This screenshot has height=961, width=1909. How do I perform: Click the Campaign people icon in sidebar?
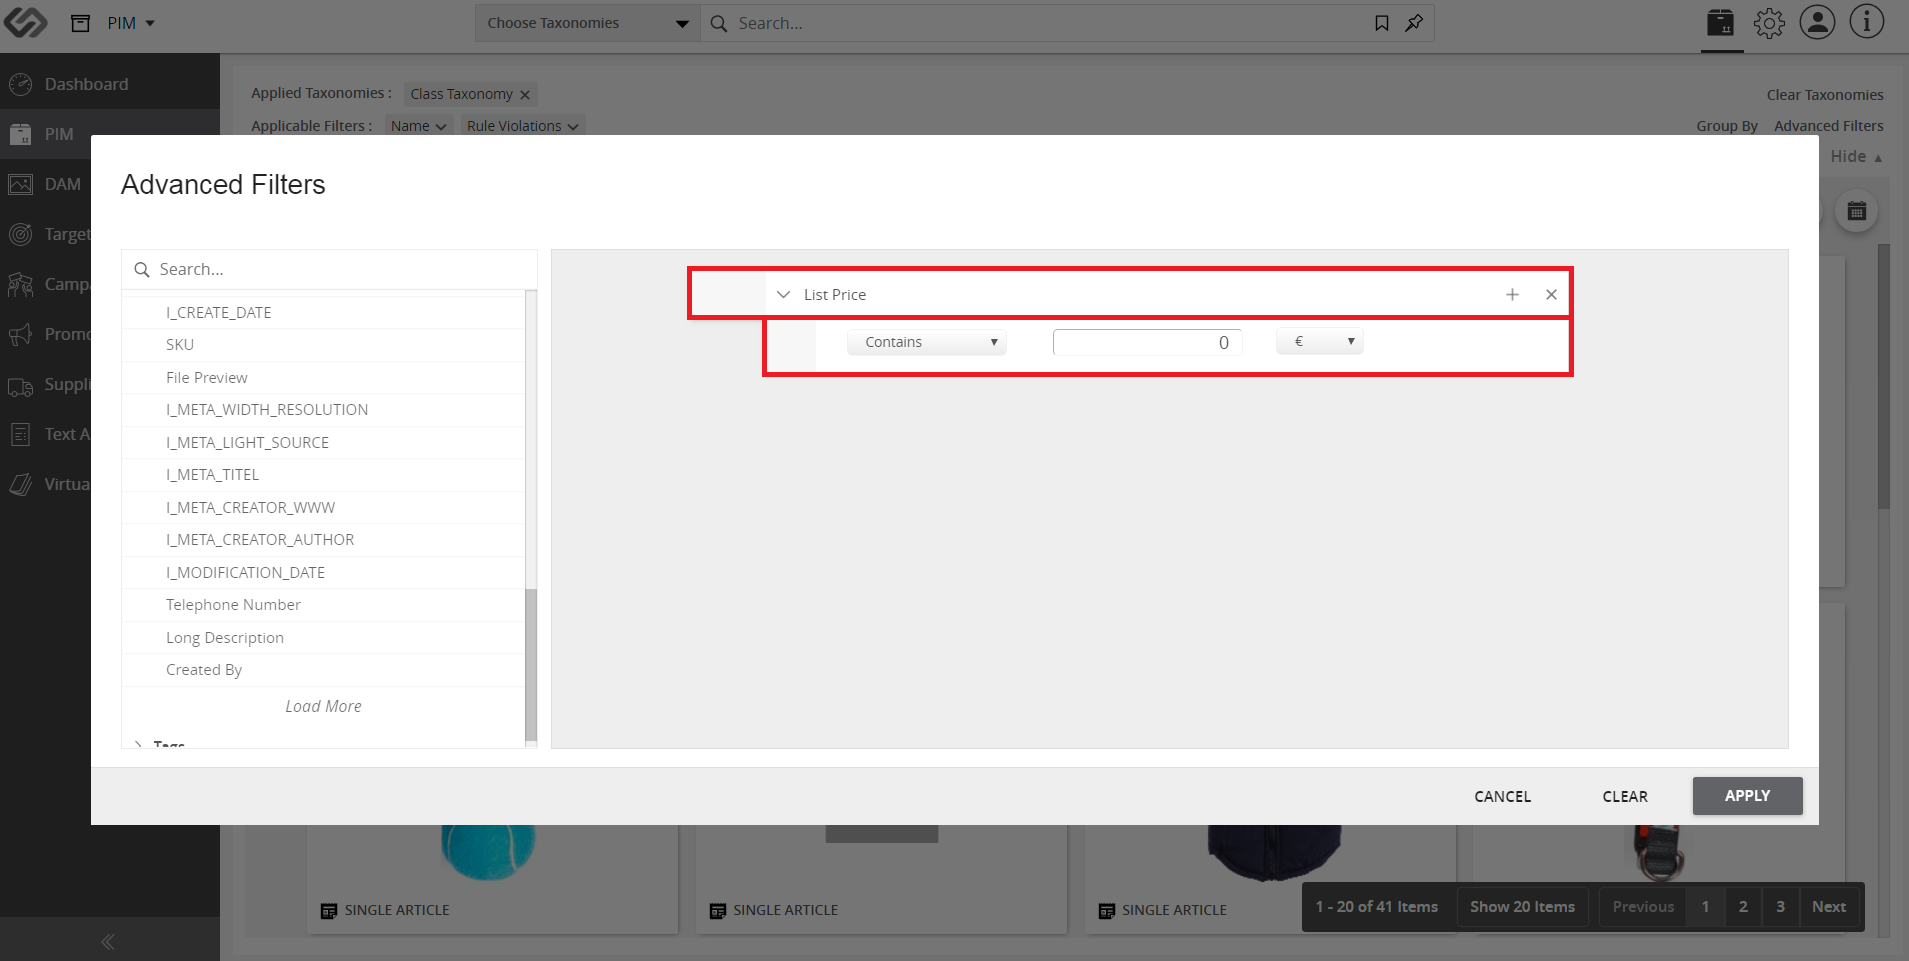21,284
